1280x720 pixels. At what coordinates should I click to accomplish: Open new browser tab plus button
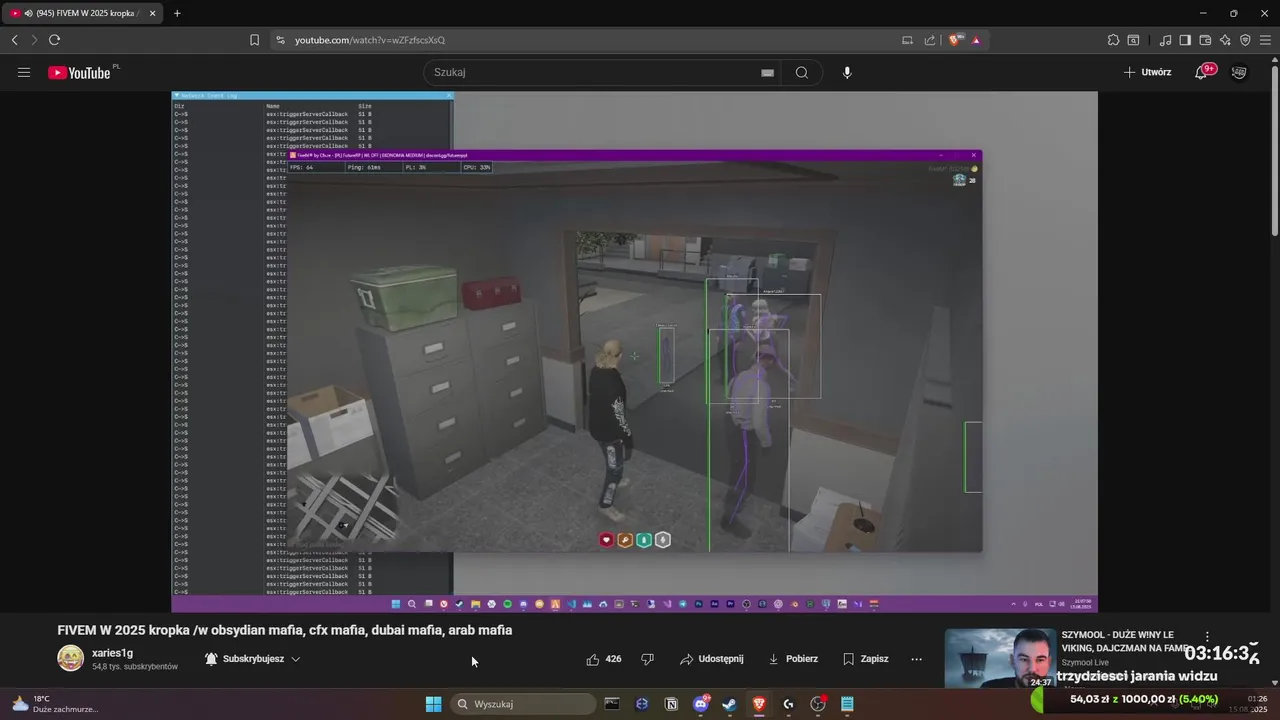coord(177,13)
